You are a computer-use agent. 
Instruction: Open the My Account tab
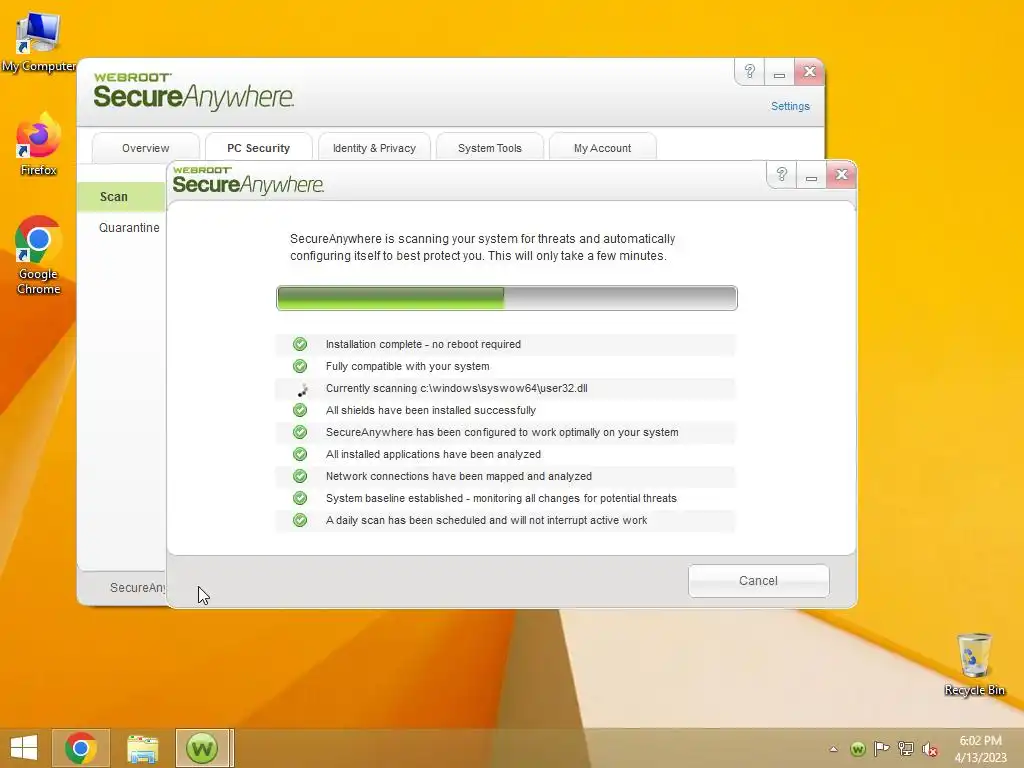point(602,148)
